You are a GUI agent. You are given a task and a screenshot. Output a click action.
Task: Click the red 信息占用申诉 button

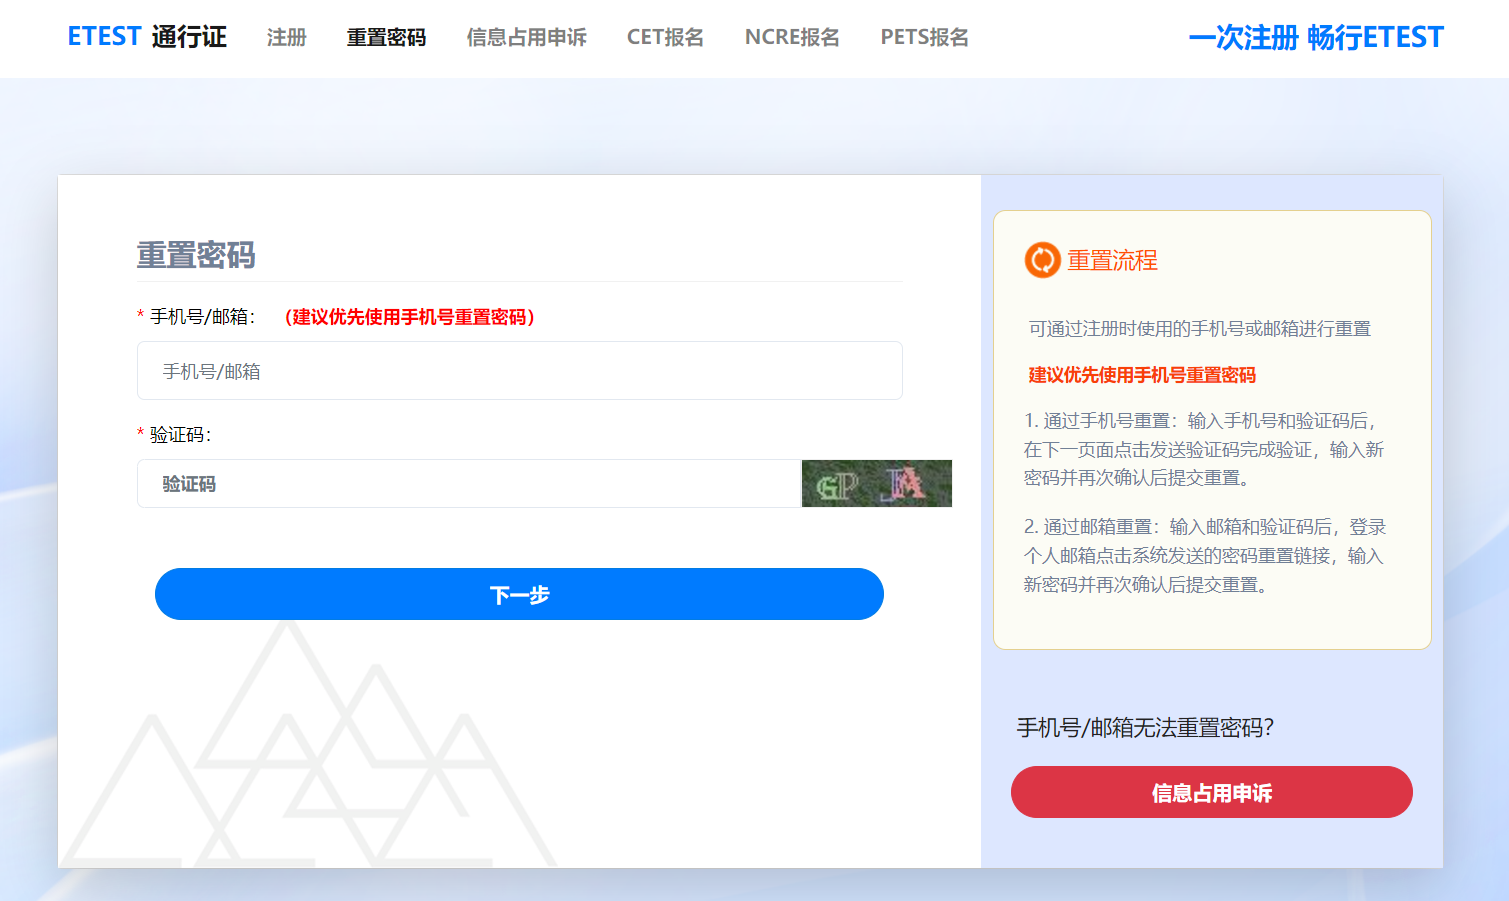(x=1211, y=793)
